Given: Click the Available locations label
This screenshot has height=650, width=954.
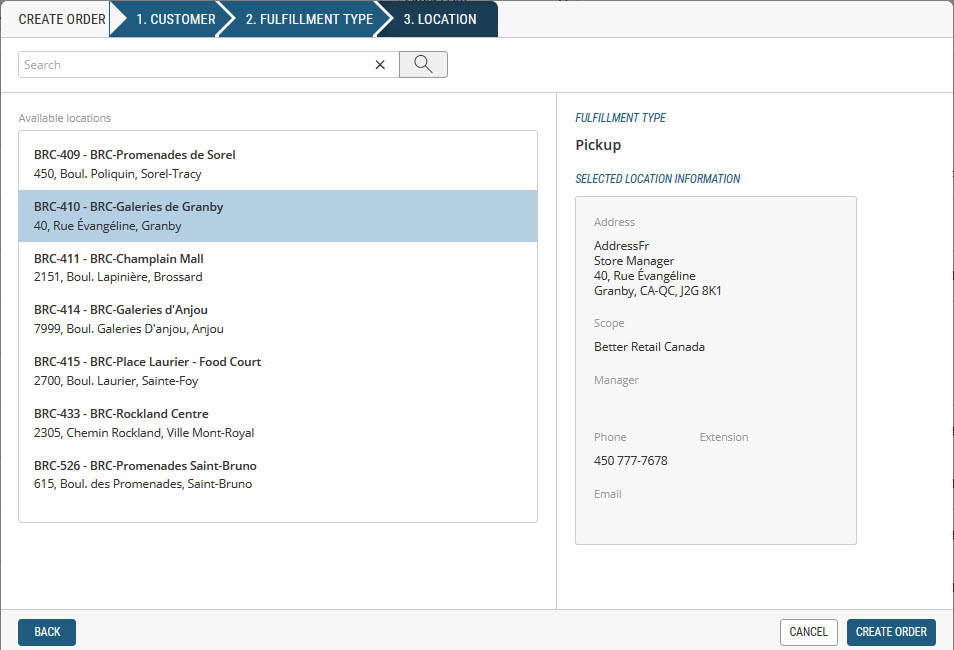Looking at the screenshot, I should (64, 118).
